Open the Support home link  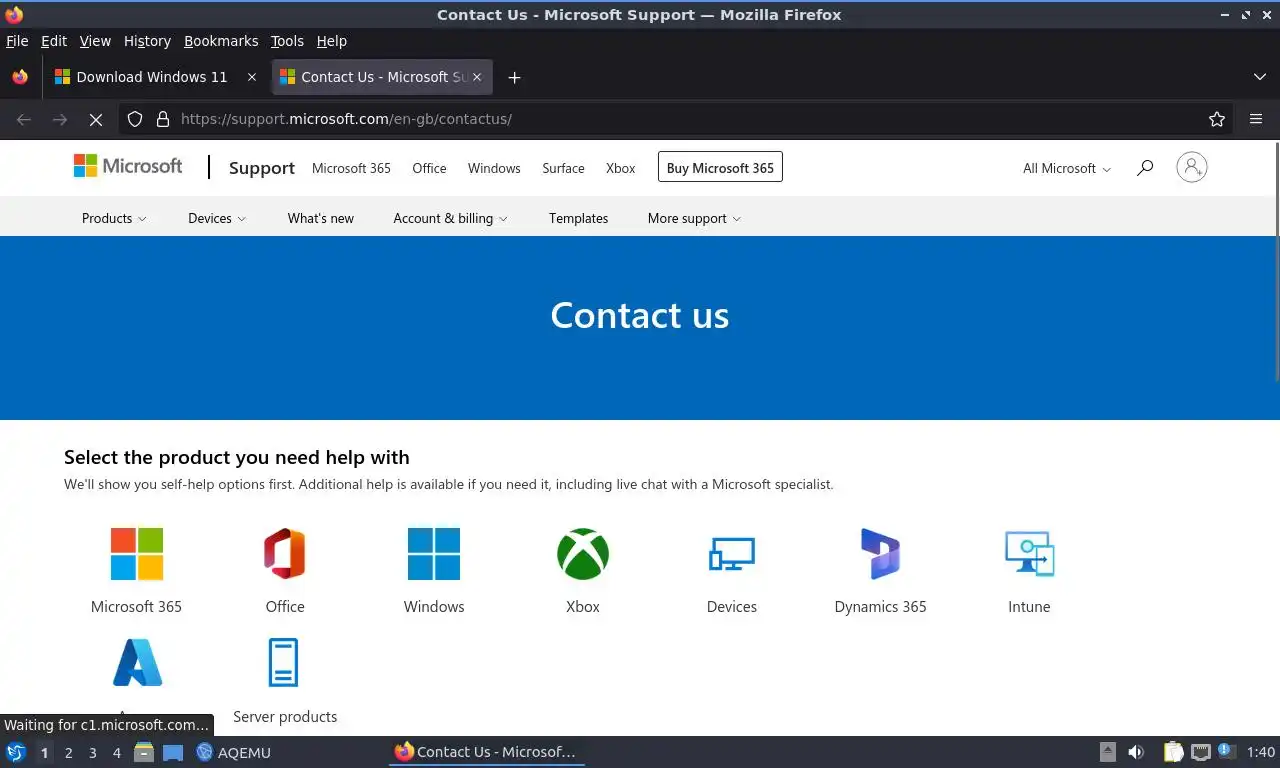[262, 168]
